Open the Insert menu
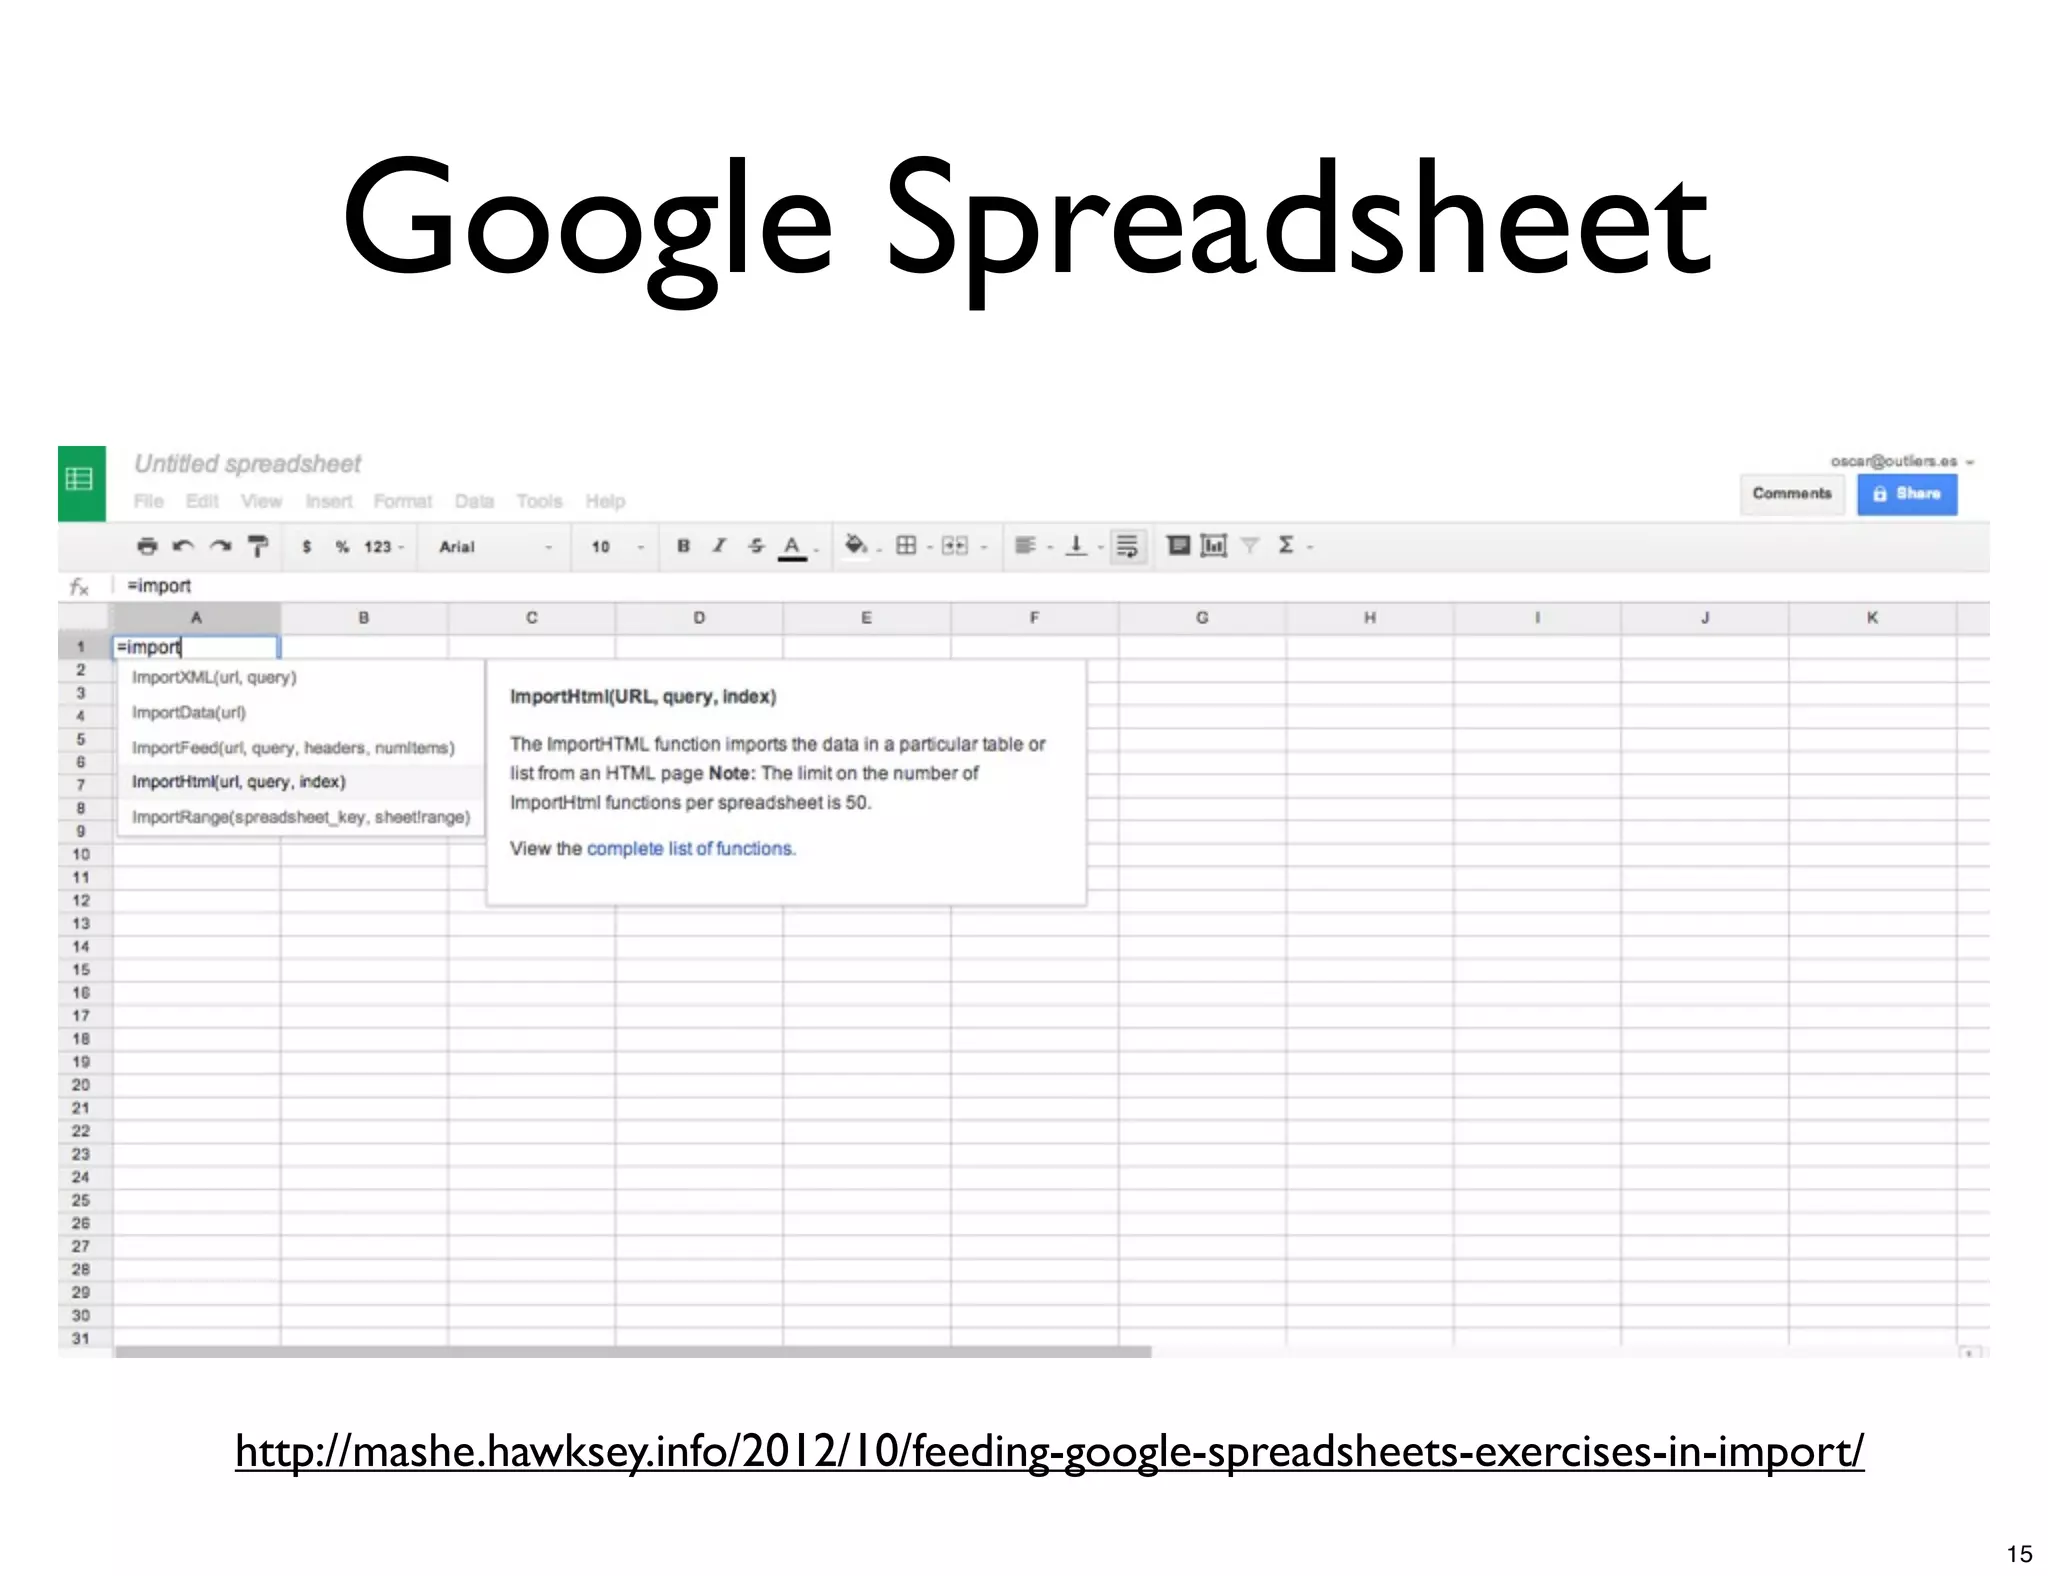Viewport: 2048px width, 1576px height. click(x=329, y=501)
